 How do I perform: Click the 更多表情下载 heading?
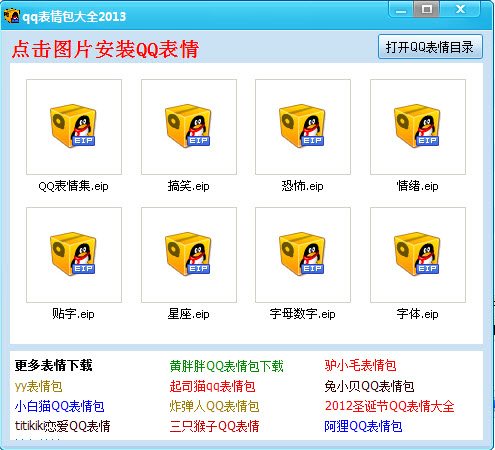(53, 365)
